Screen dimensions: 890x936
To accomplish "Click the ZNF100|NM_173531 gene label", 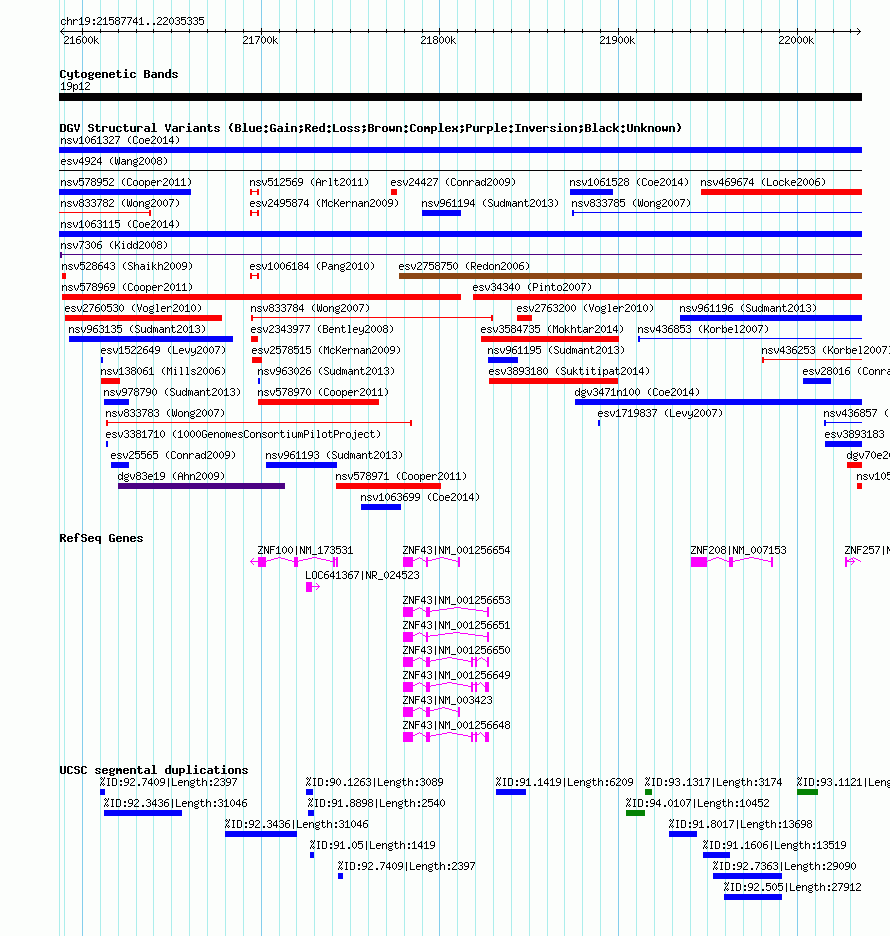I will point(306,550).
